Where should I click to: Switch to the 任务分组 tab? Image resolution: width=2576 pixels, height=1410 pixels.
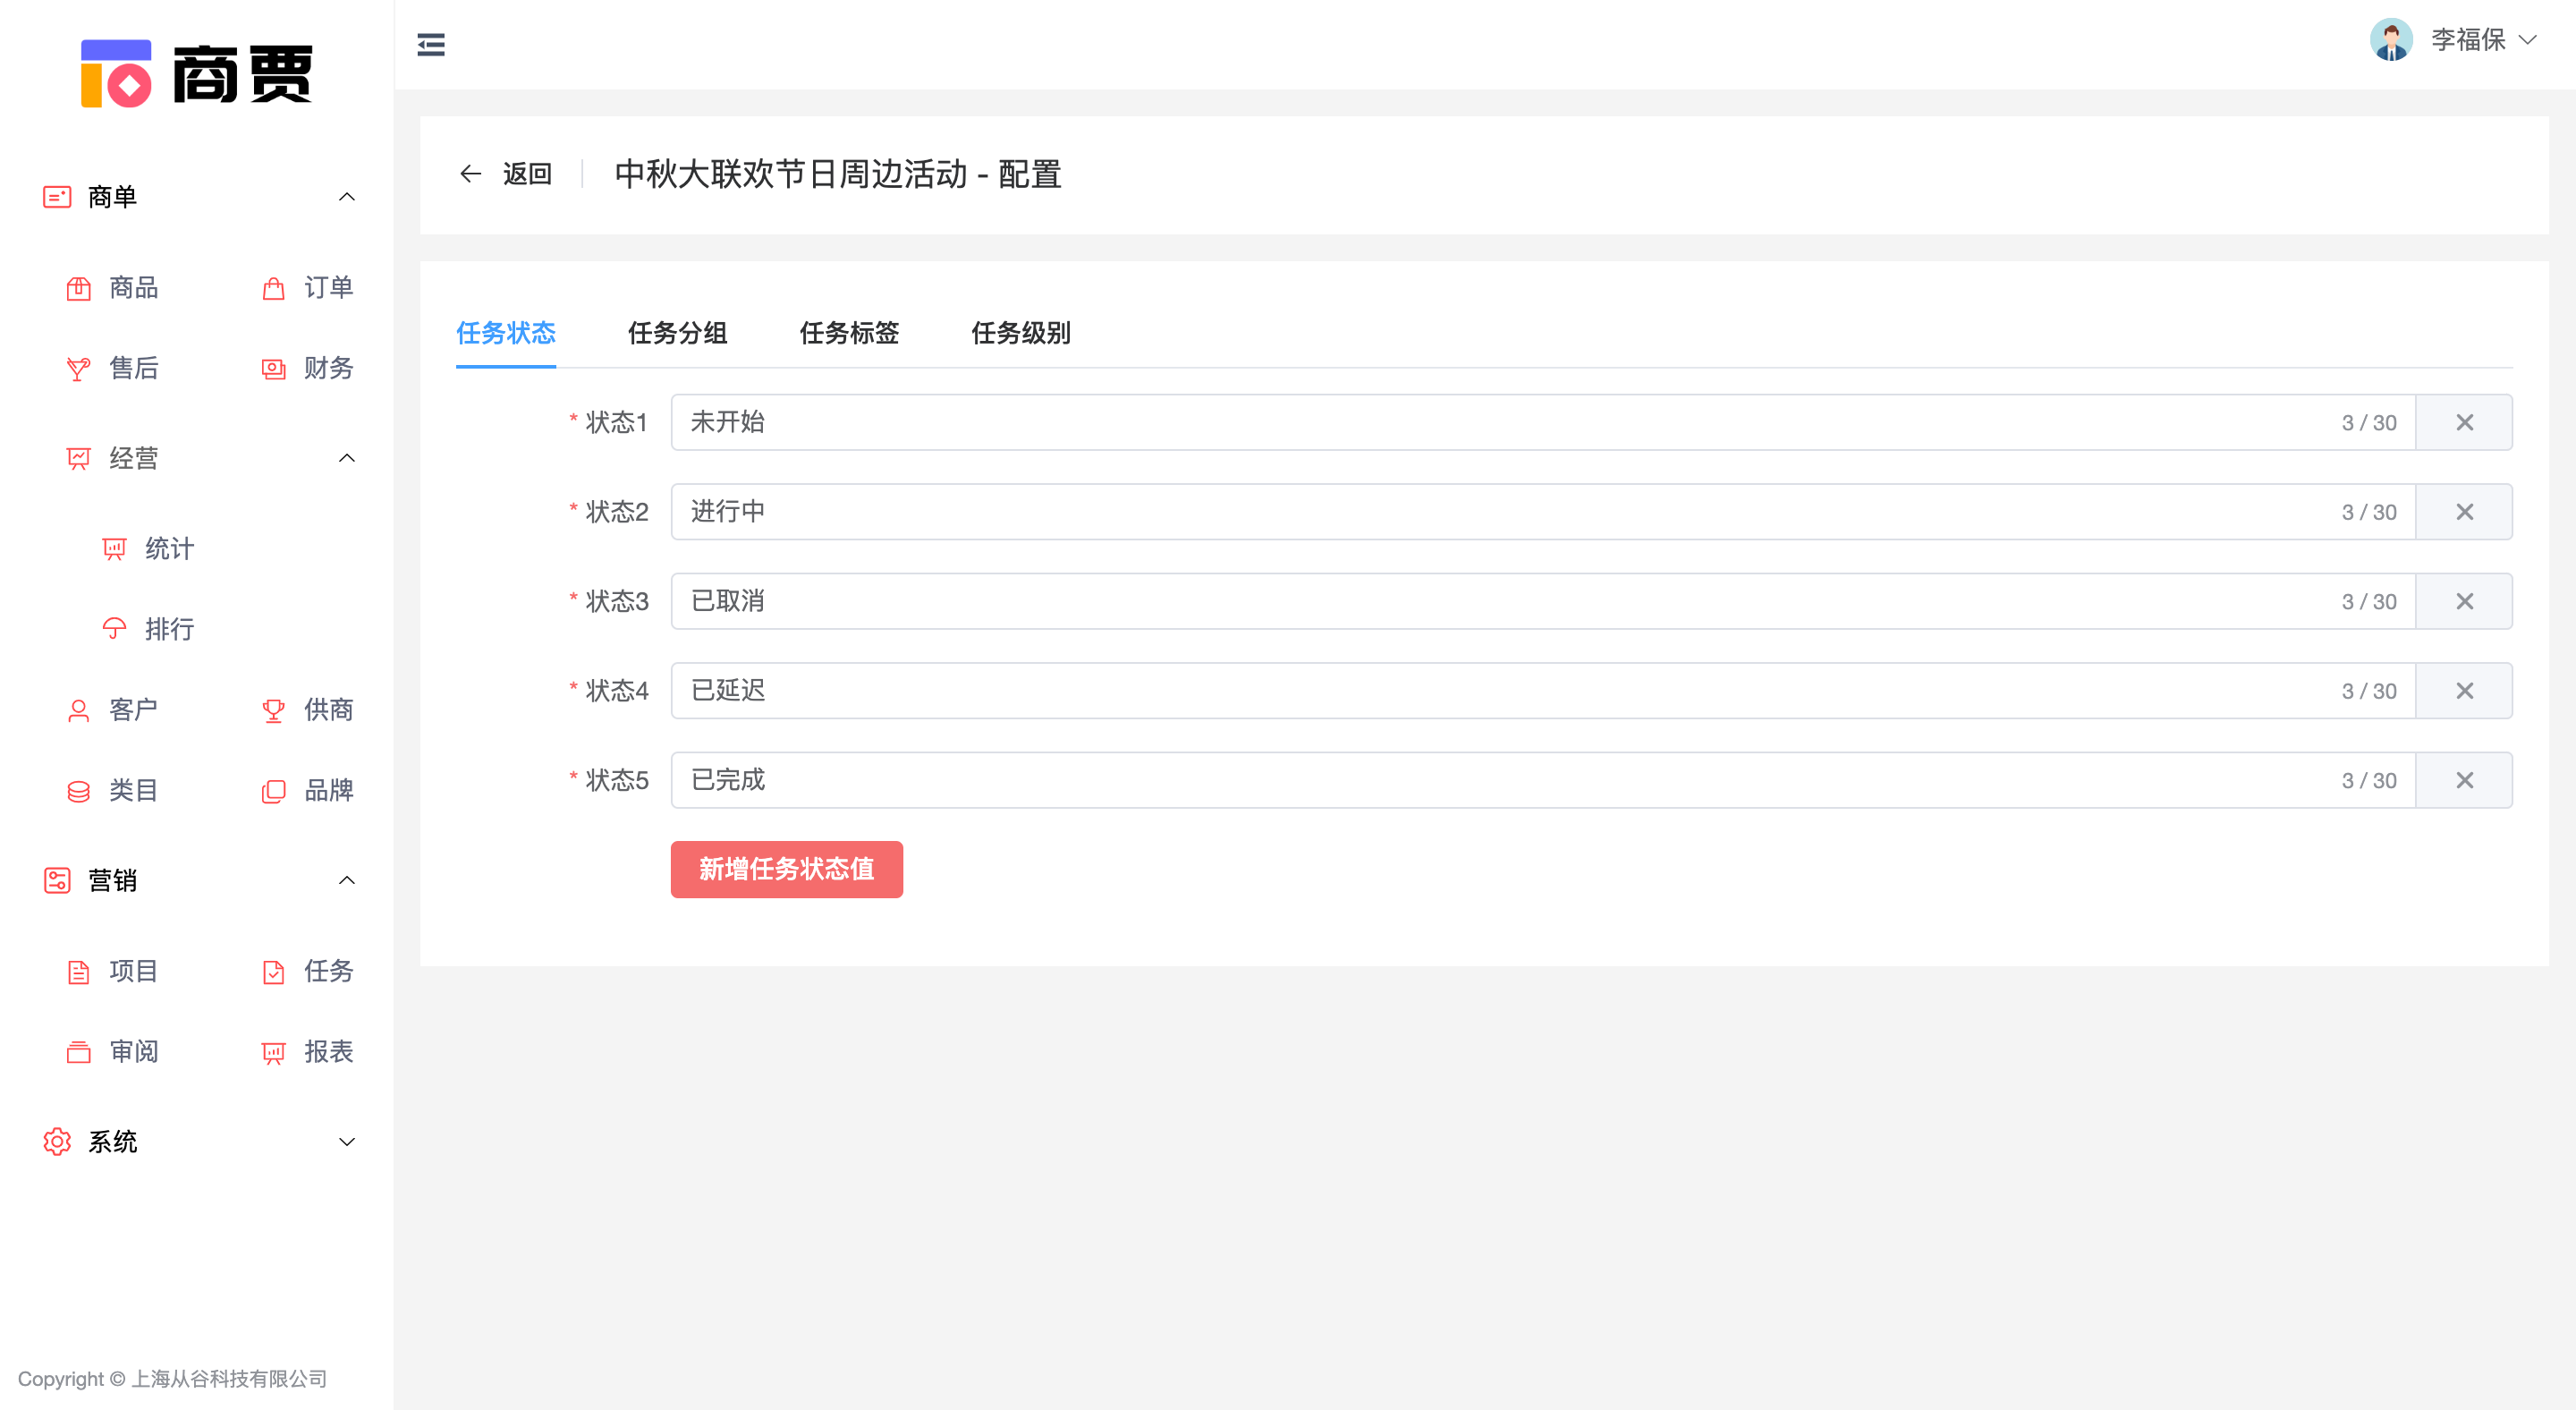click(677, 333)
